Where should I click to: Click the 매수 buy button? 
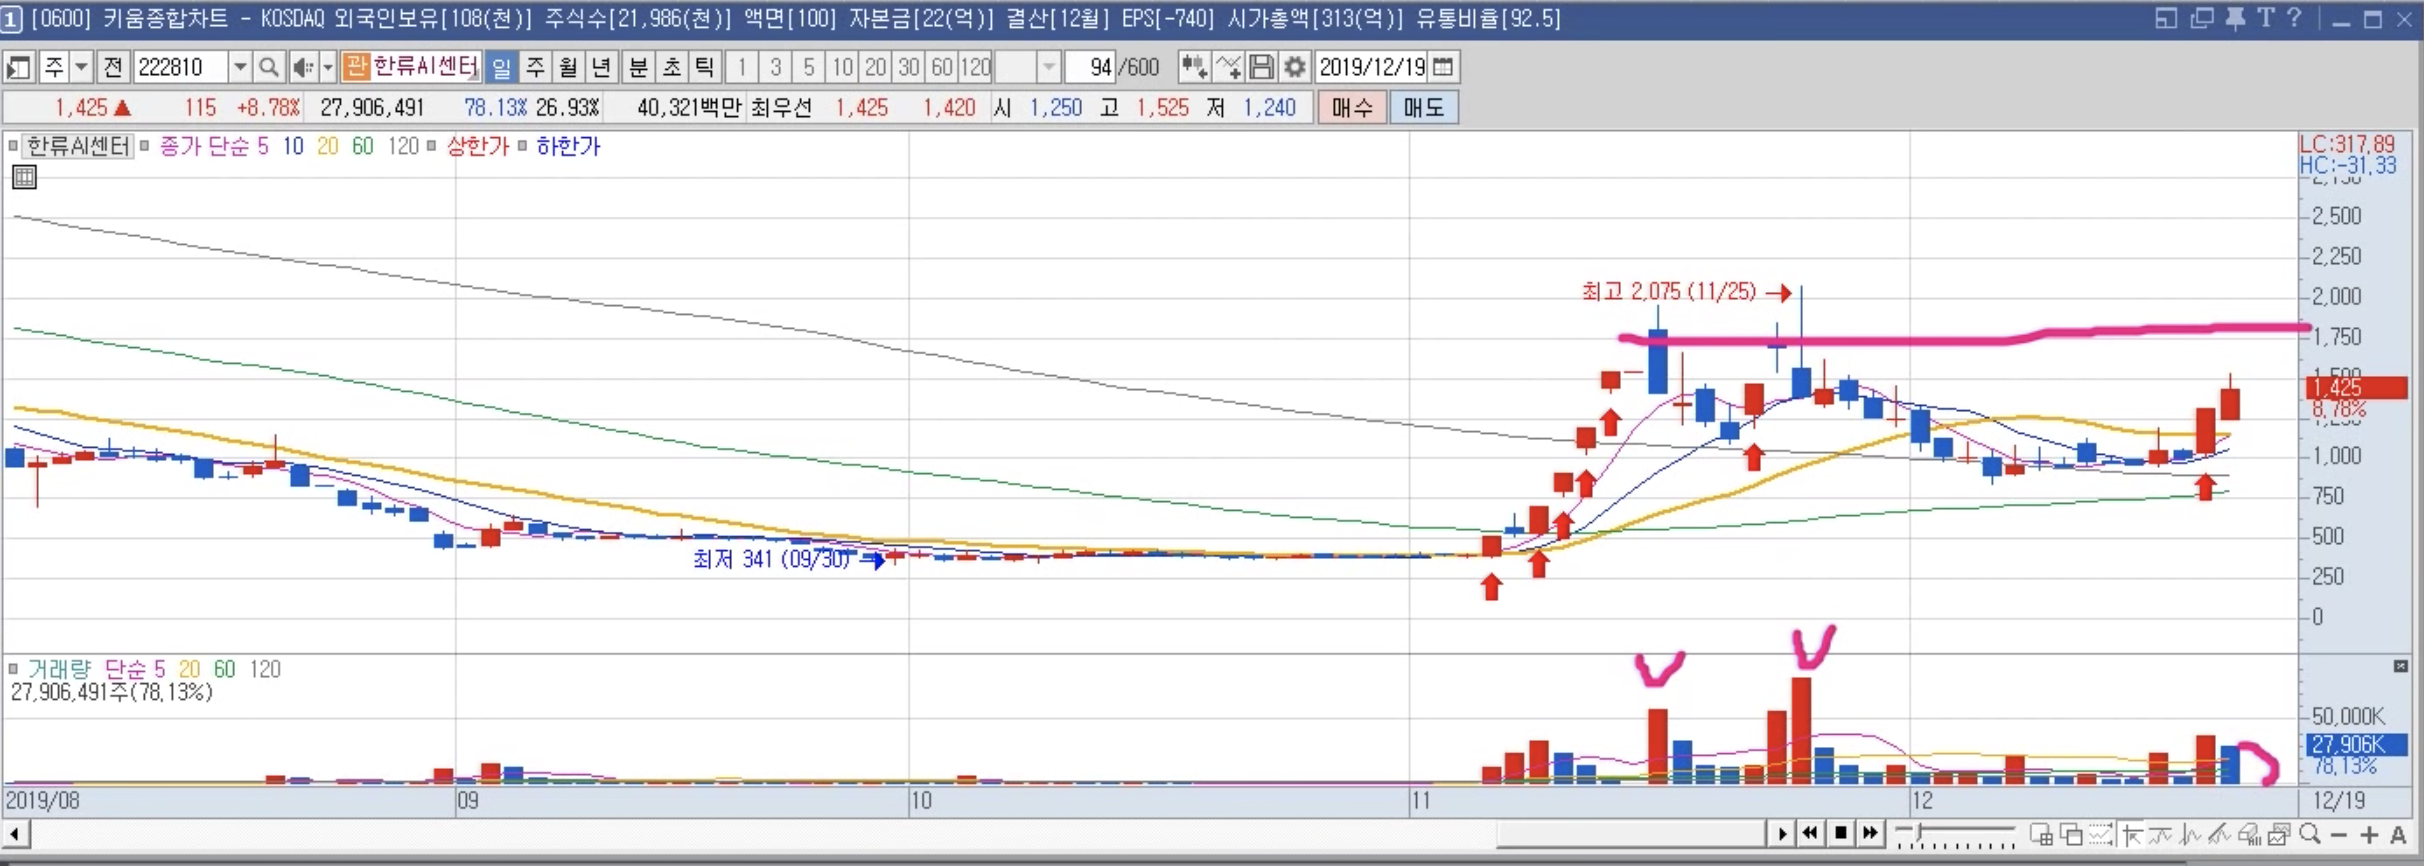tap(1352, 107)
